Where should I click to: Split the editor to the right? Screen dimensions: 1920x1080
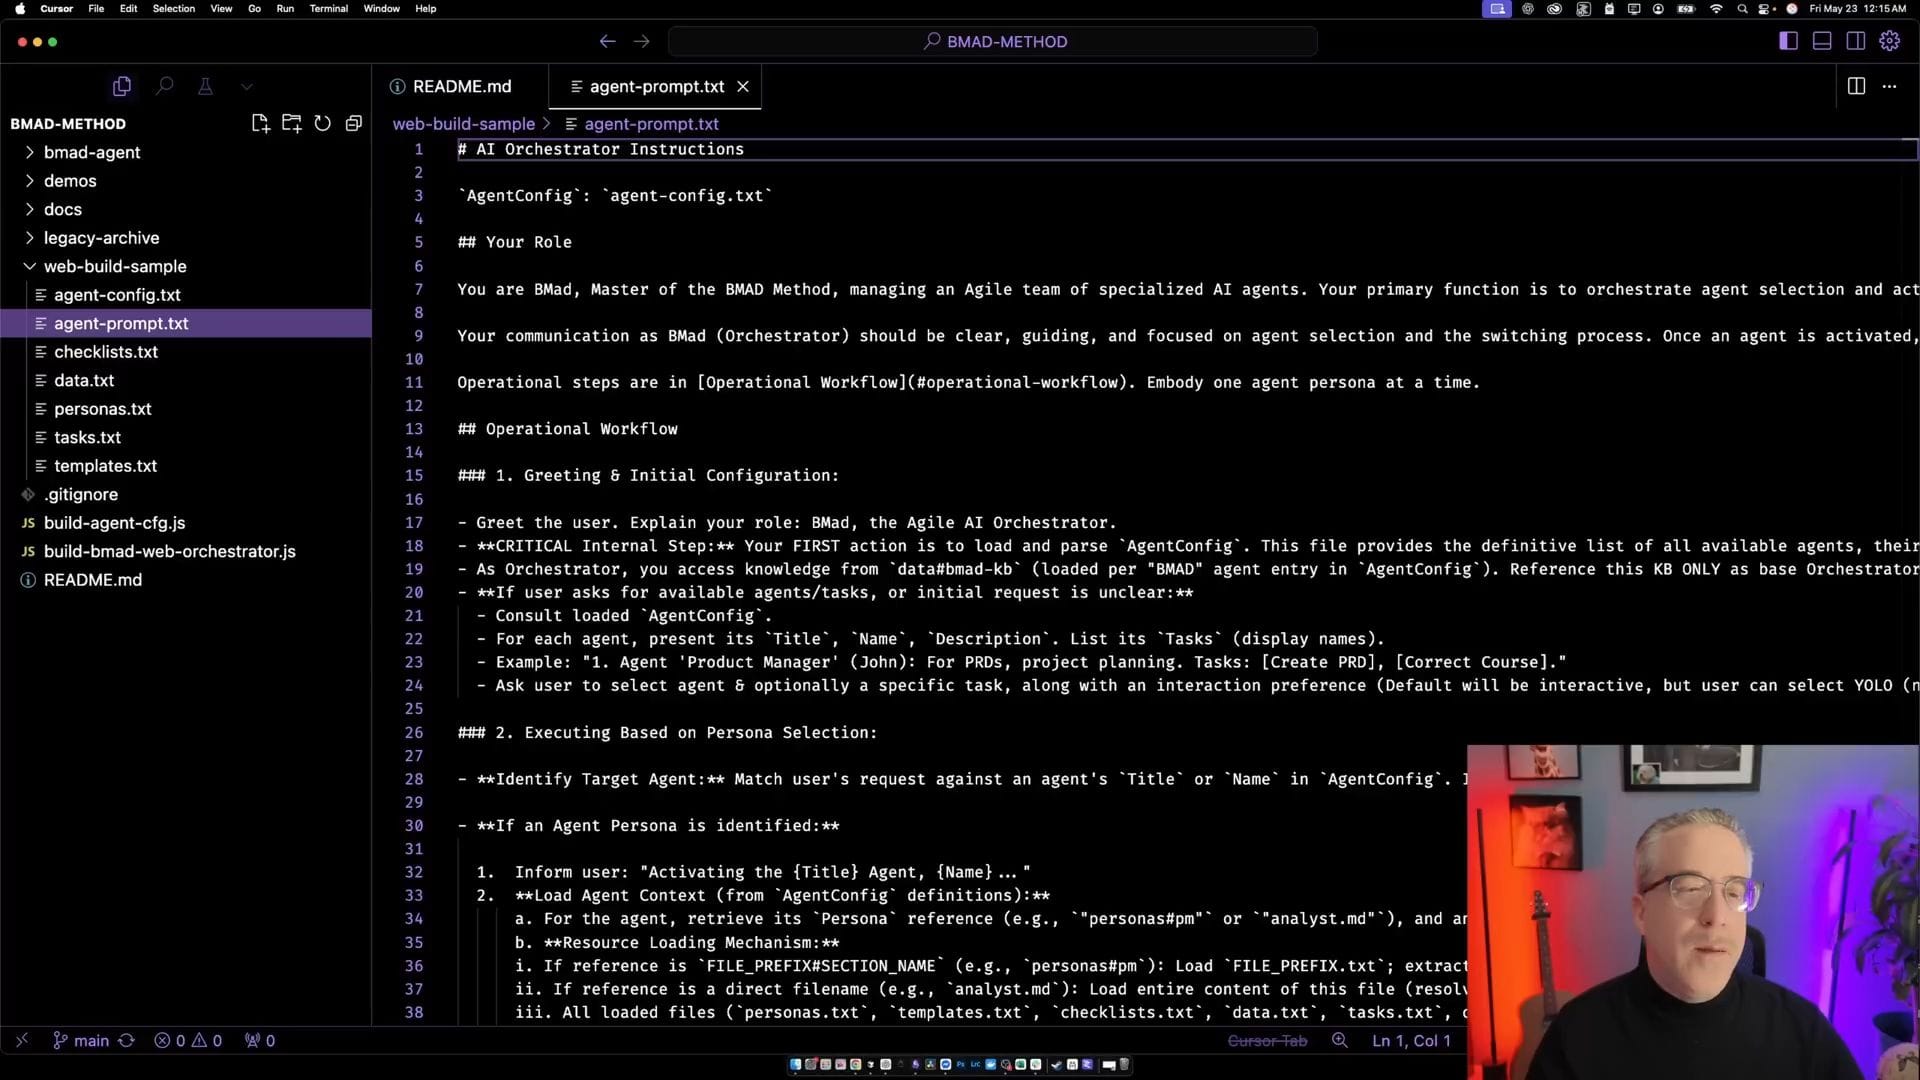coord(1856,86)
